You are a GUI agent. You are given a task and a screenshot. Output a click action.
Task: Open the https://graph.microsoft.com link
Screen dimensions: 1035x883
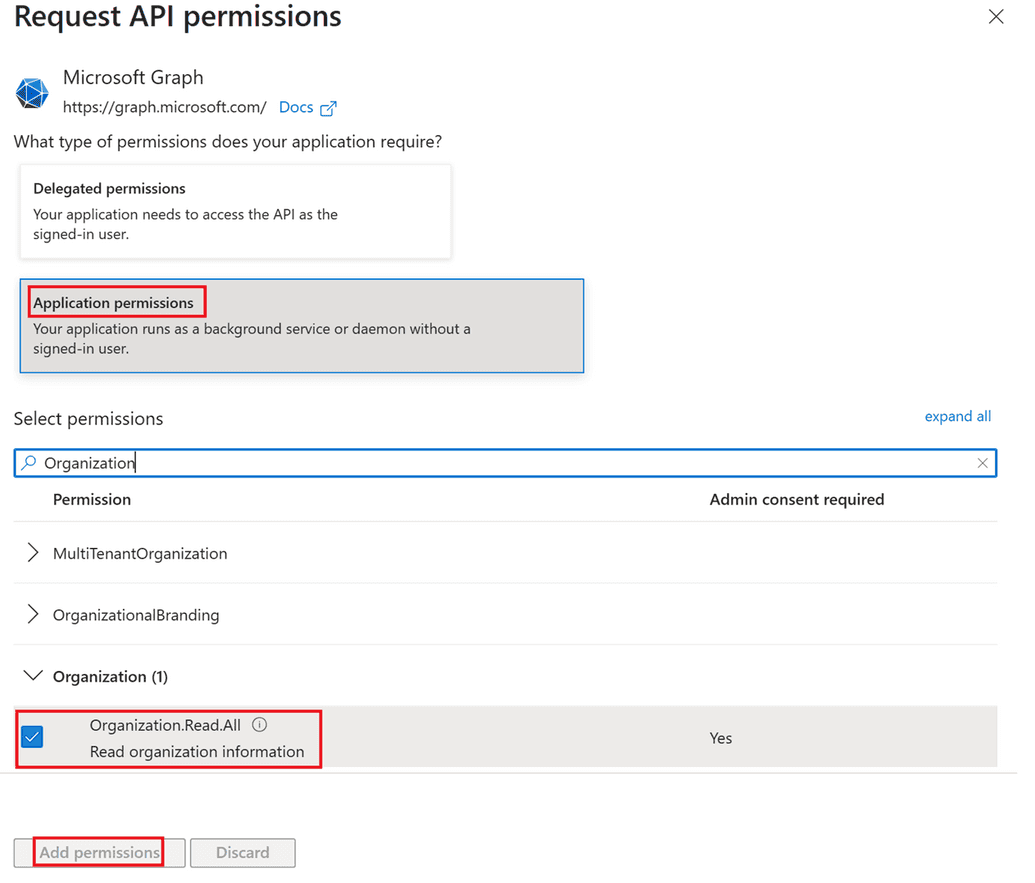point(164,107)
